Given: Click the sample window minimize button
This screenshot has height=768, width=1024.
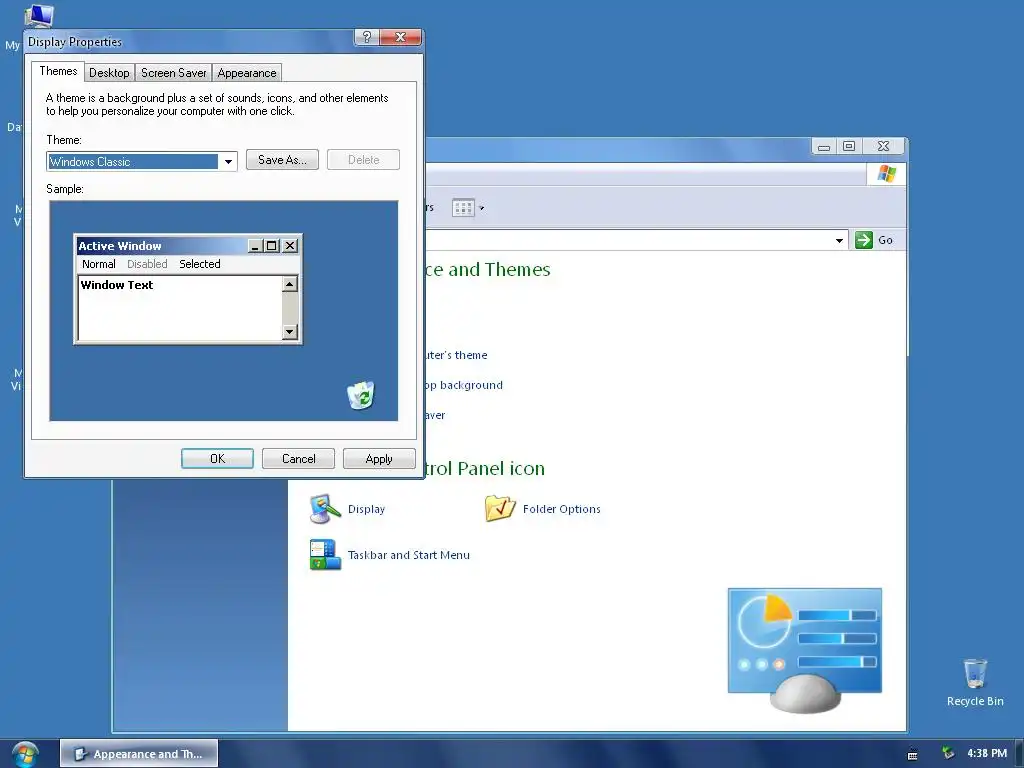Looking at the screenshot, I should [x=255, y=246].
